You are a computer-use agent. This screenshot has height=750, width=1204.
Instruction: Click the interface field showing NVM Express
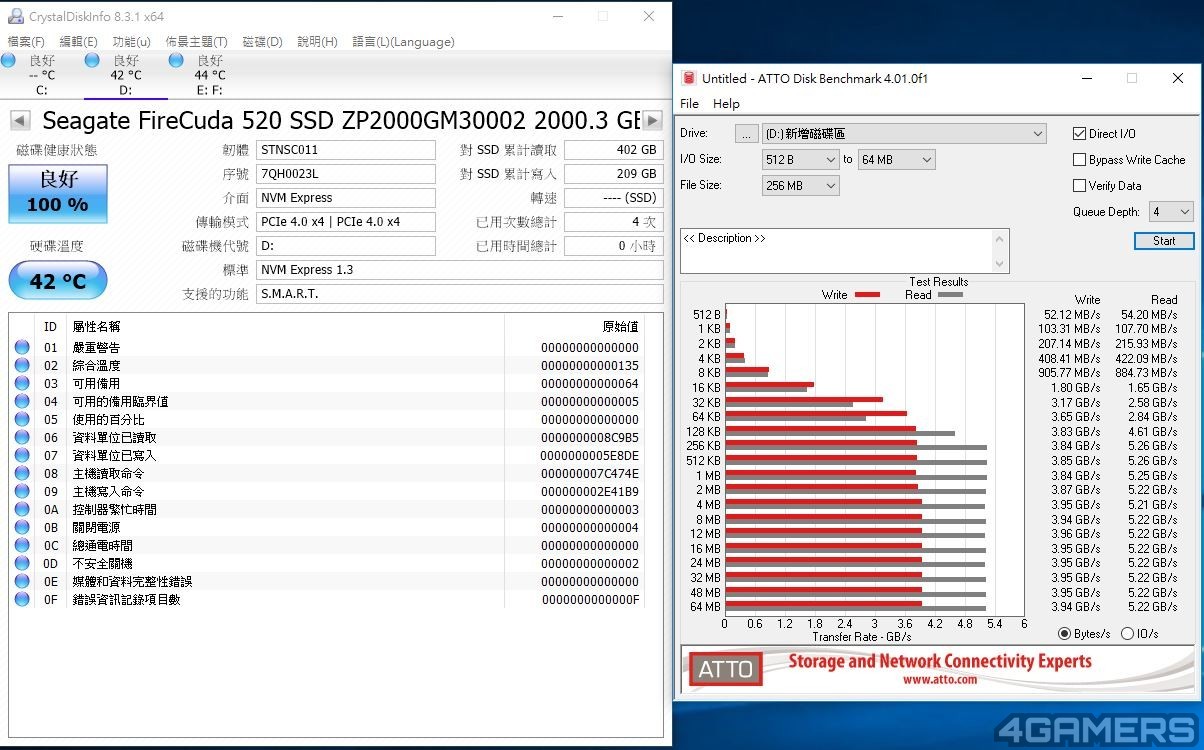point(345,198)
